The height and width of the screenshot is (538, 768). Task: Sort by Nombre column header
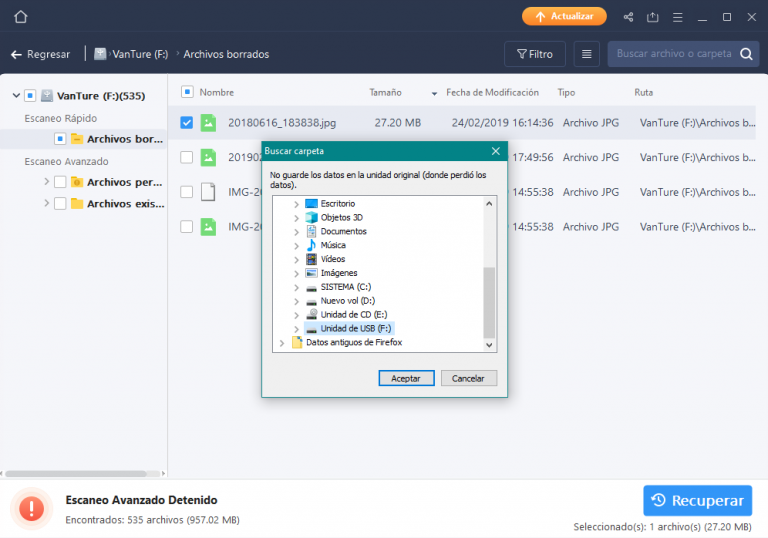(x=216, y=92)
